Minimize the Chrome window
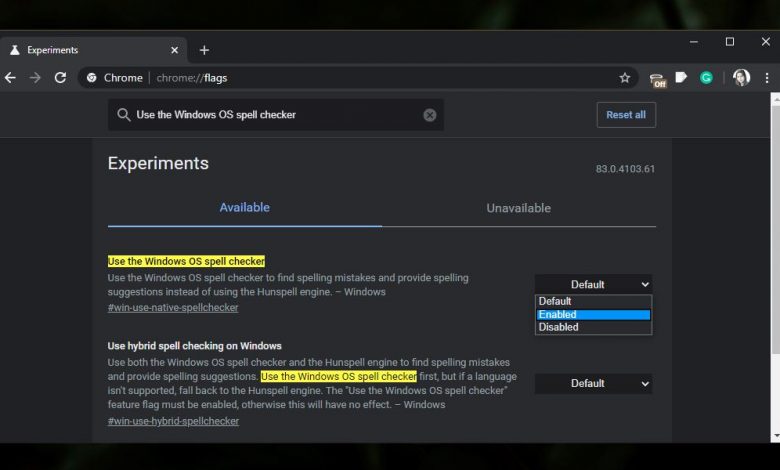Viewport: 780px width, 470px height. tap(693, 42)
